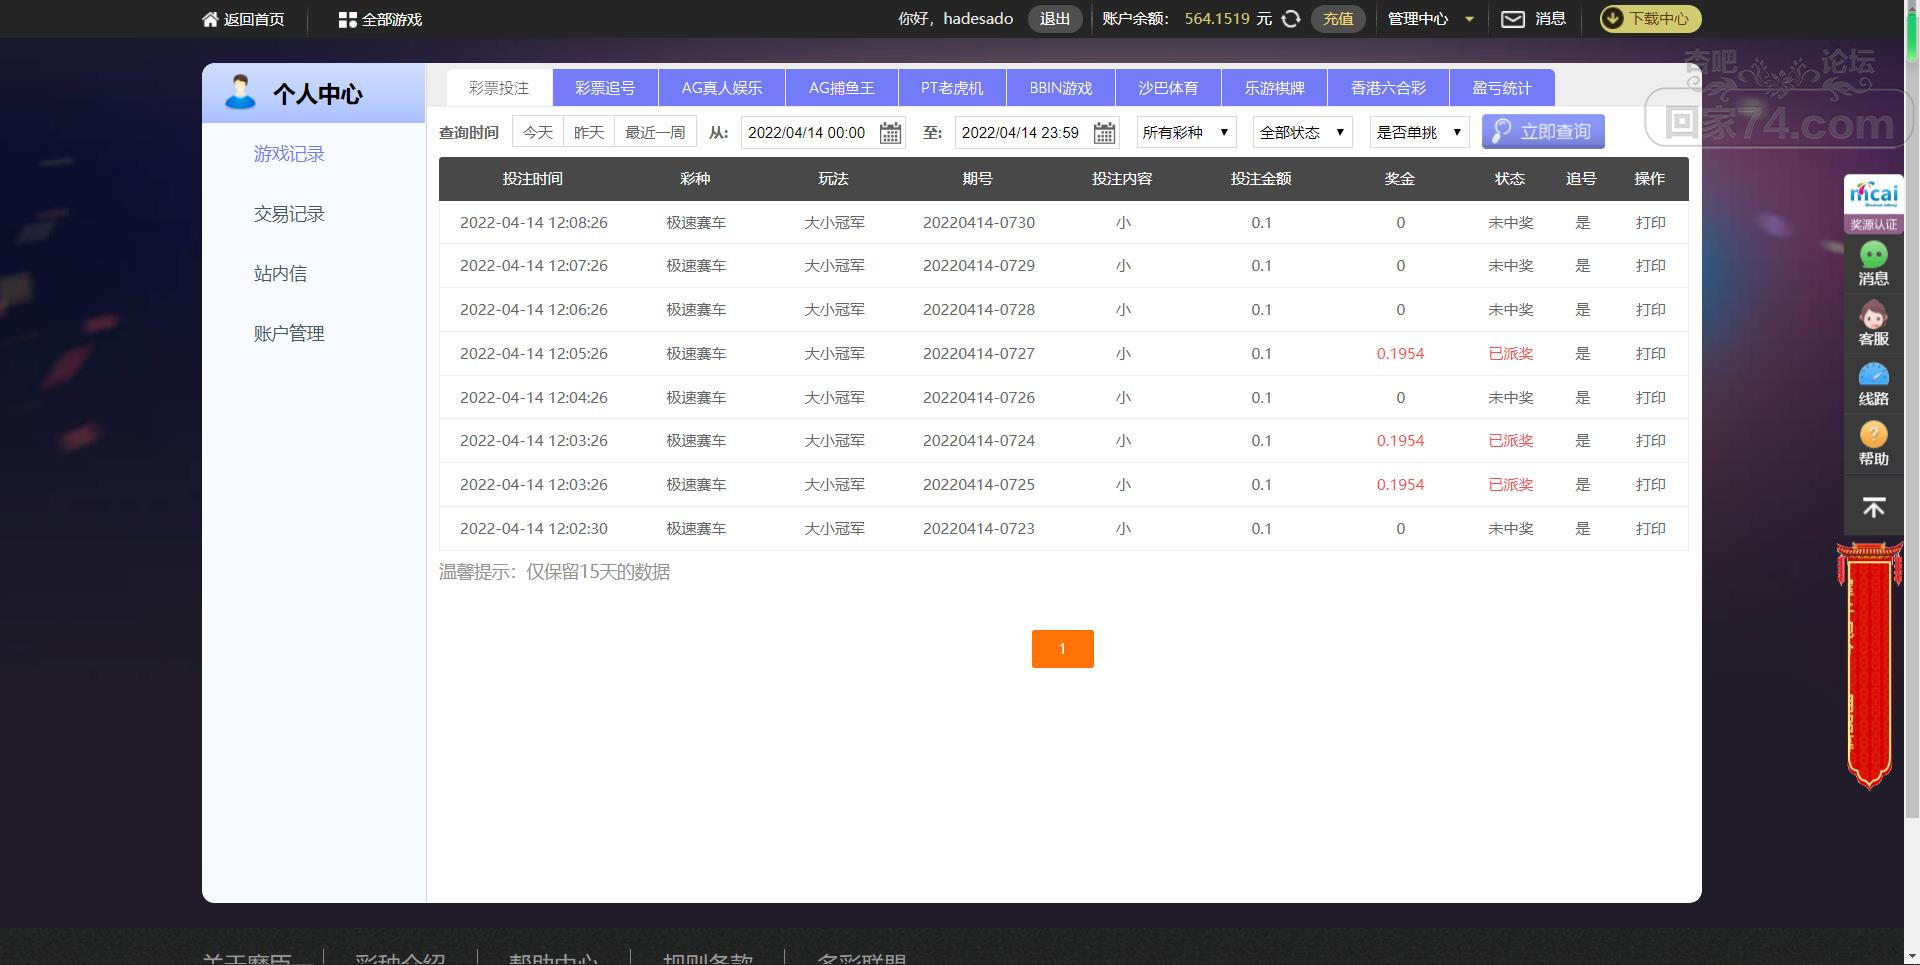The height and width of the screenshot is (965, 1920).
Task: Click the home icon beside 返回首页
Action: [x=210, y=19]
